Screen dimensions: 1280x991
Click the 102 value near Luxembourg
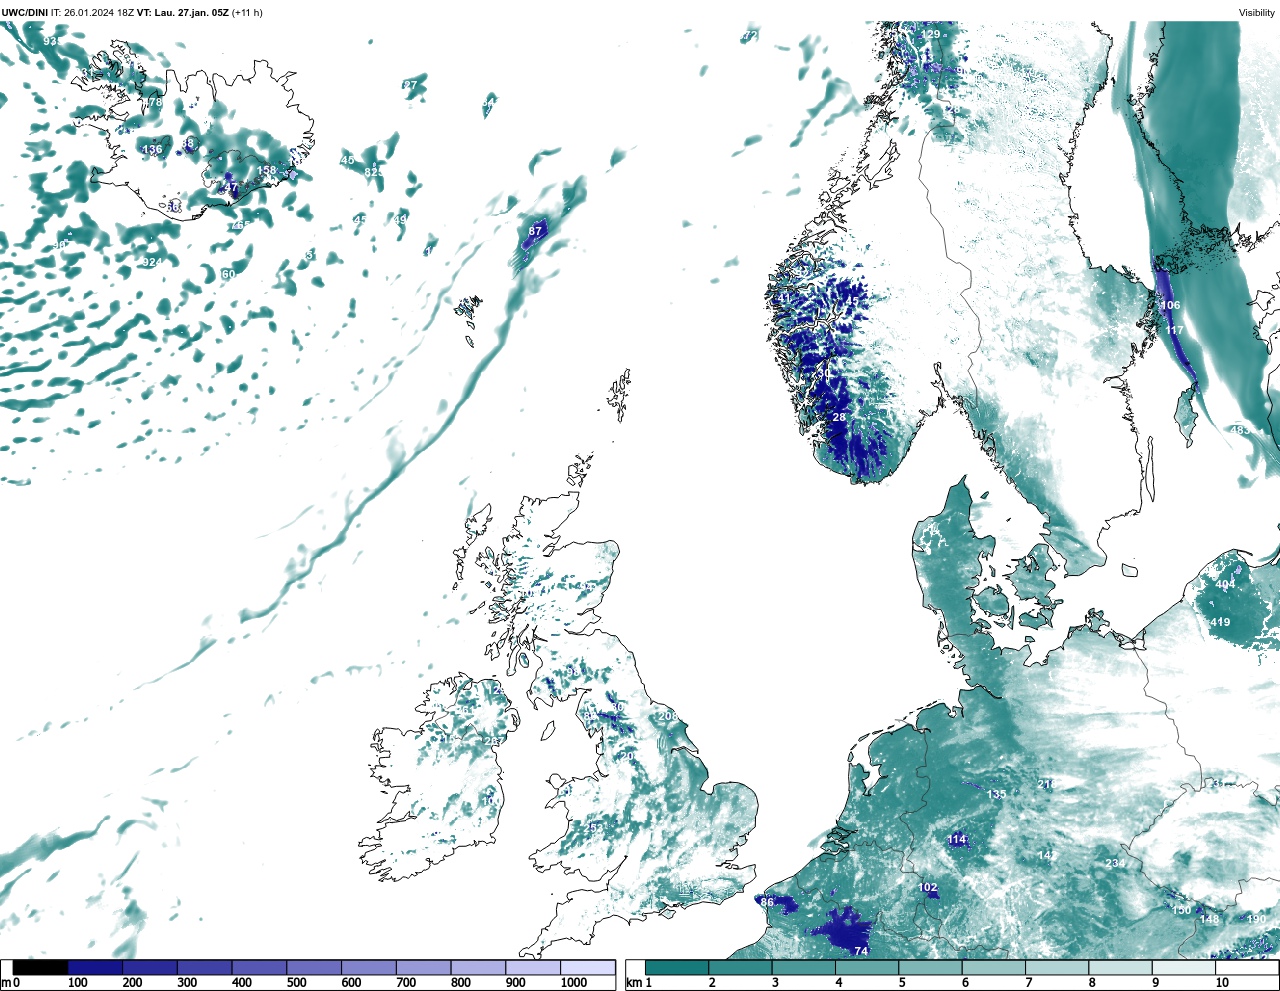click(928, 888)
